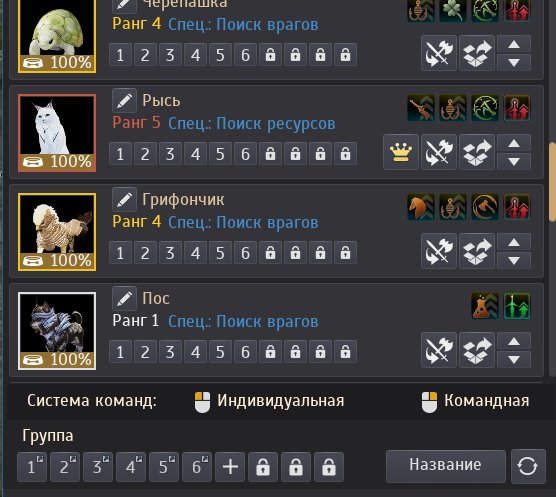Select group 2 in the Группа bar
556x497 pixels.
(x=65, y=467)
